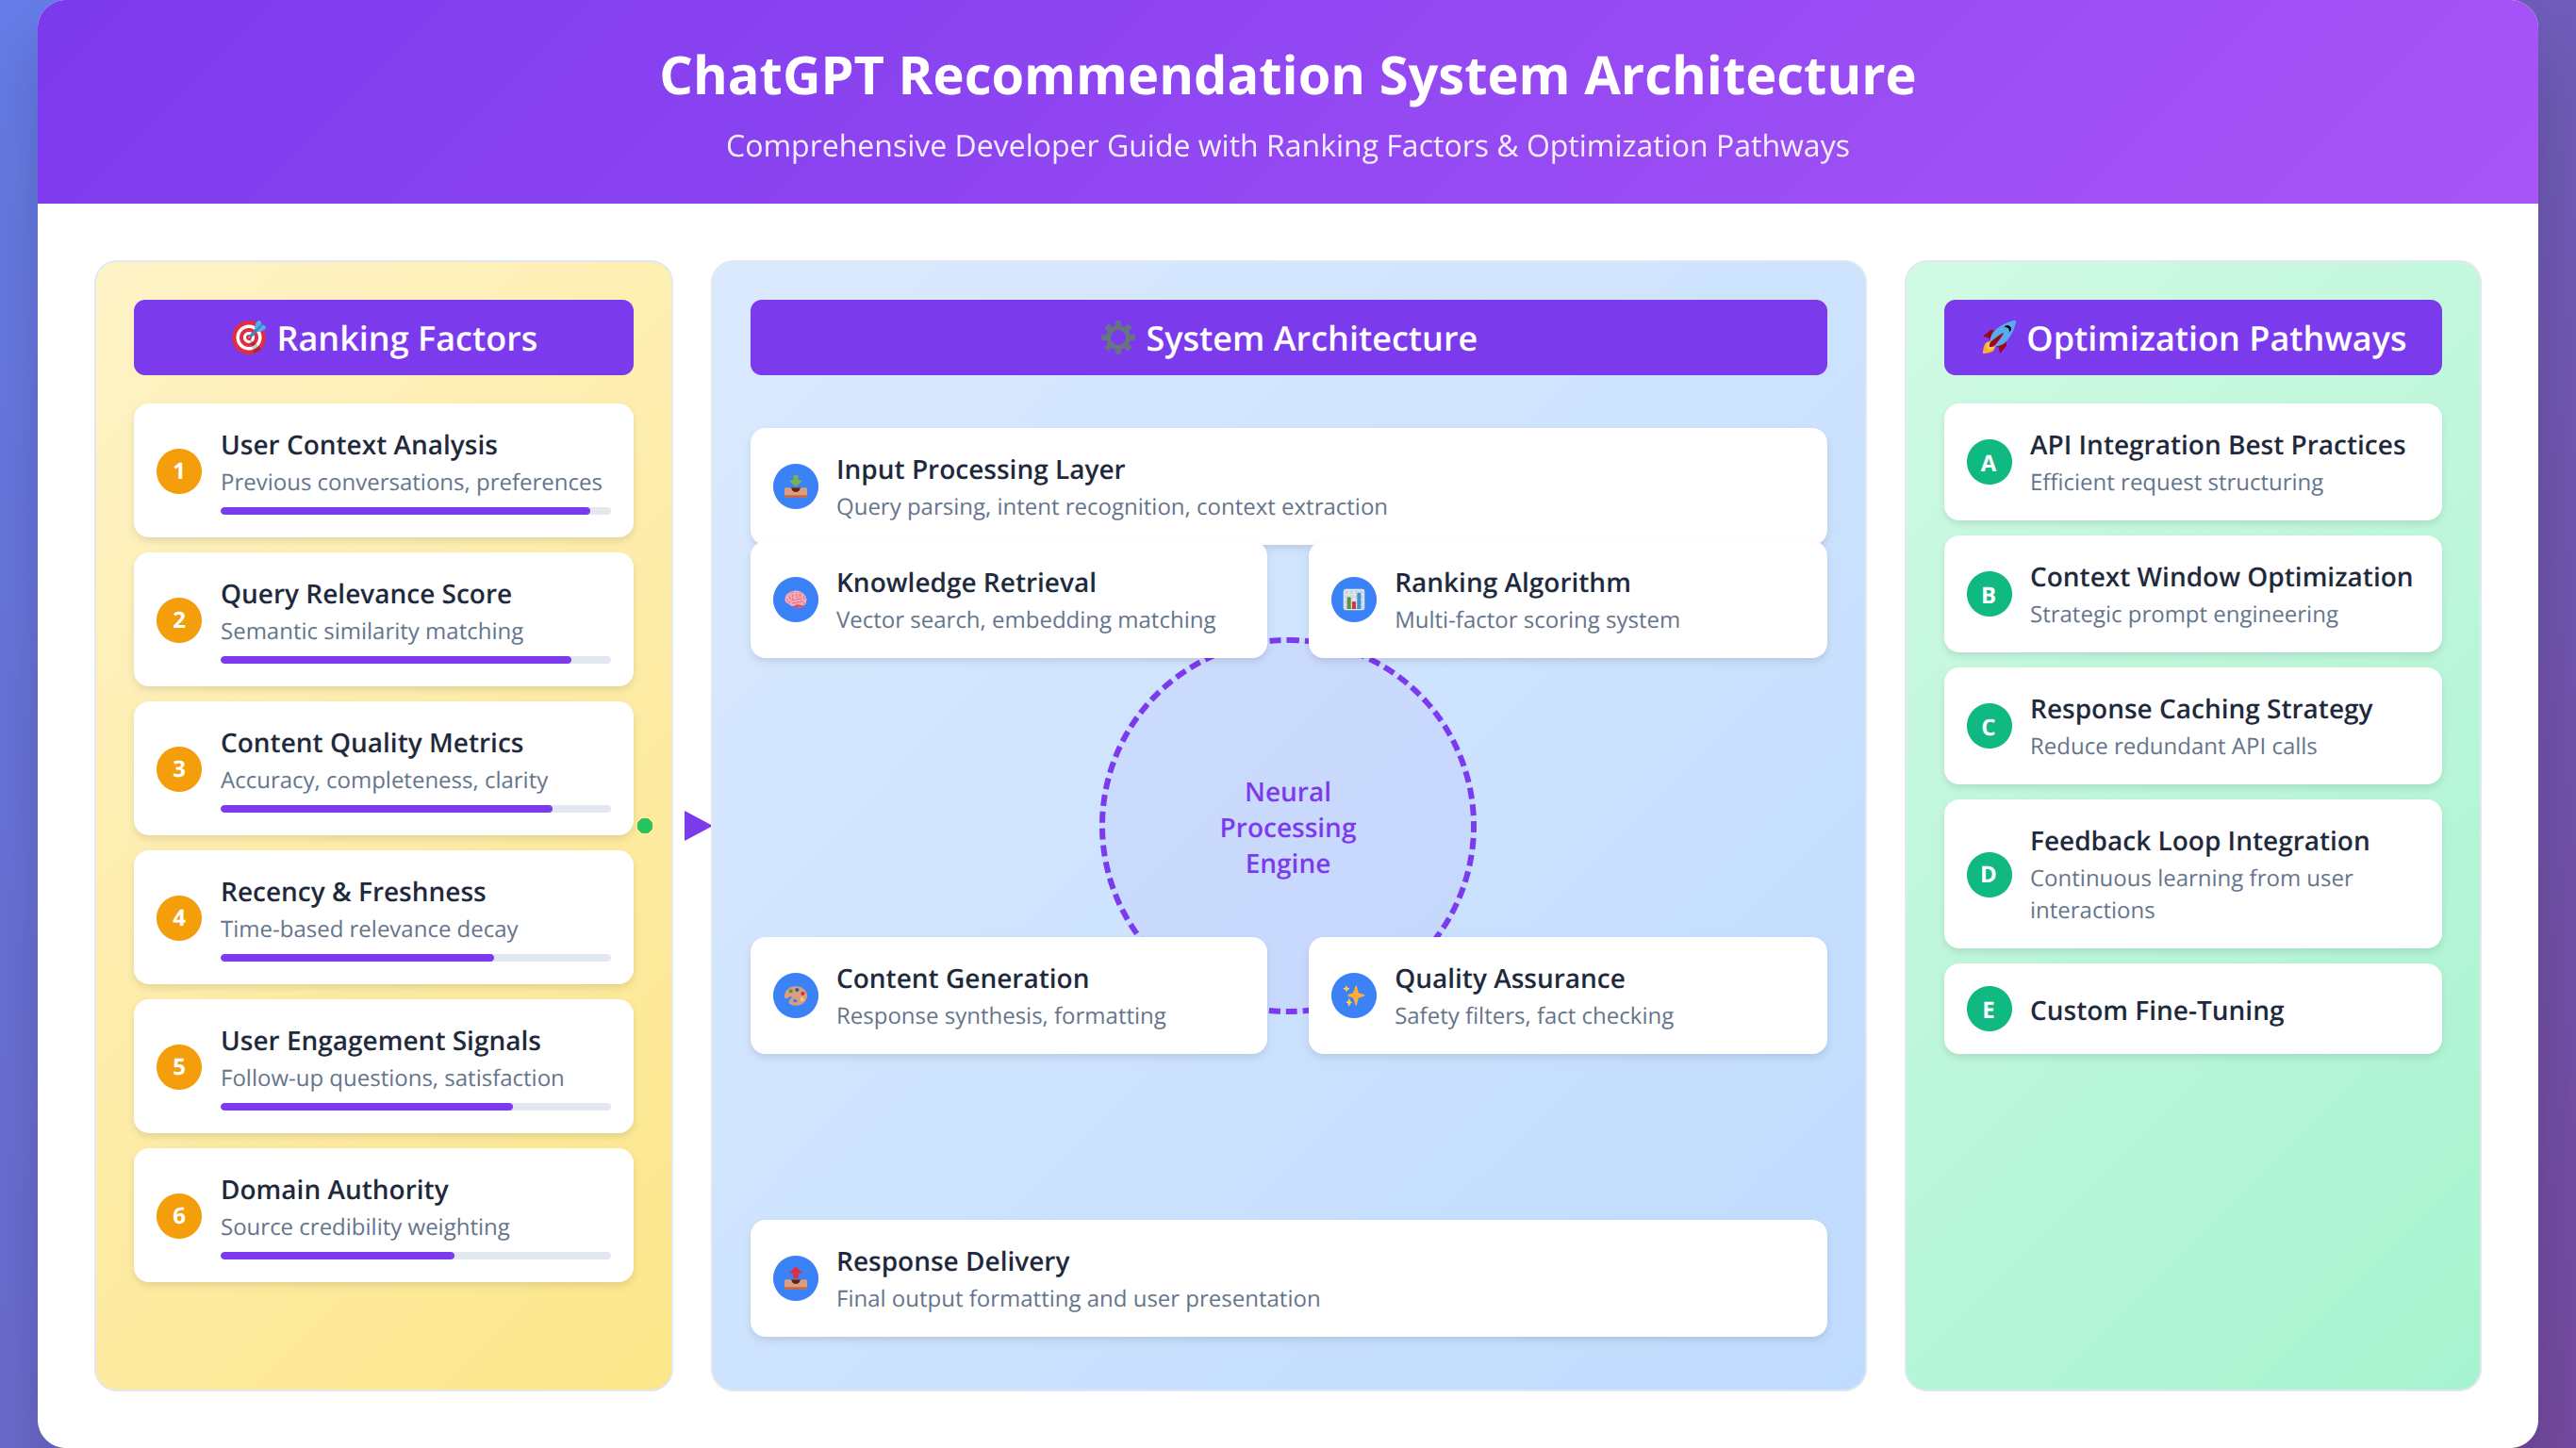The image size is (2576, 1448).
Task: Open the Query Relevance Score card title
Action: (x=366, y=594)
